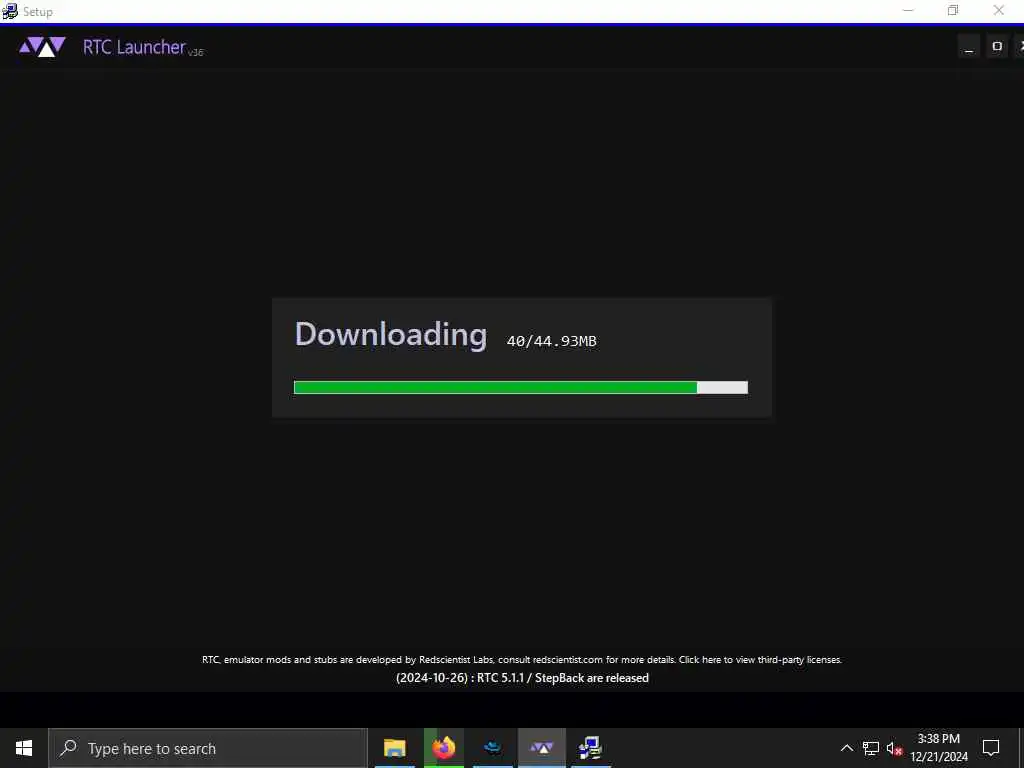
Task: Switch to RTC Launcher taskbar icon
Action: [x=541, y=748]
